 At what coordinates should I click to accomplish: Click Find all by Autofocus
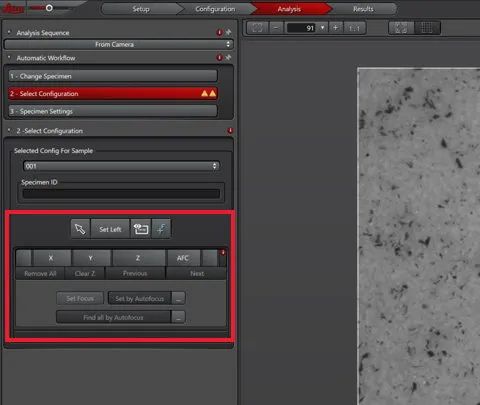point(113,317)
